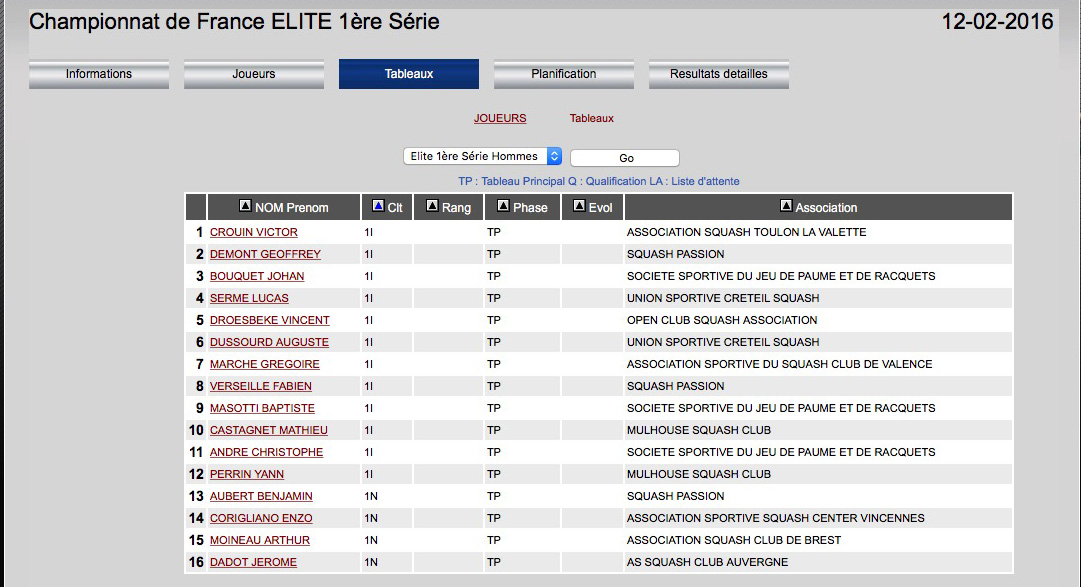Sort by Evol using its arrow icon
The image size is (1081, 587).
click(579, 207)
